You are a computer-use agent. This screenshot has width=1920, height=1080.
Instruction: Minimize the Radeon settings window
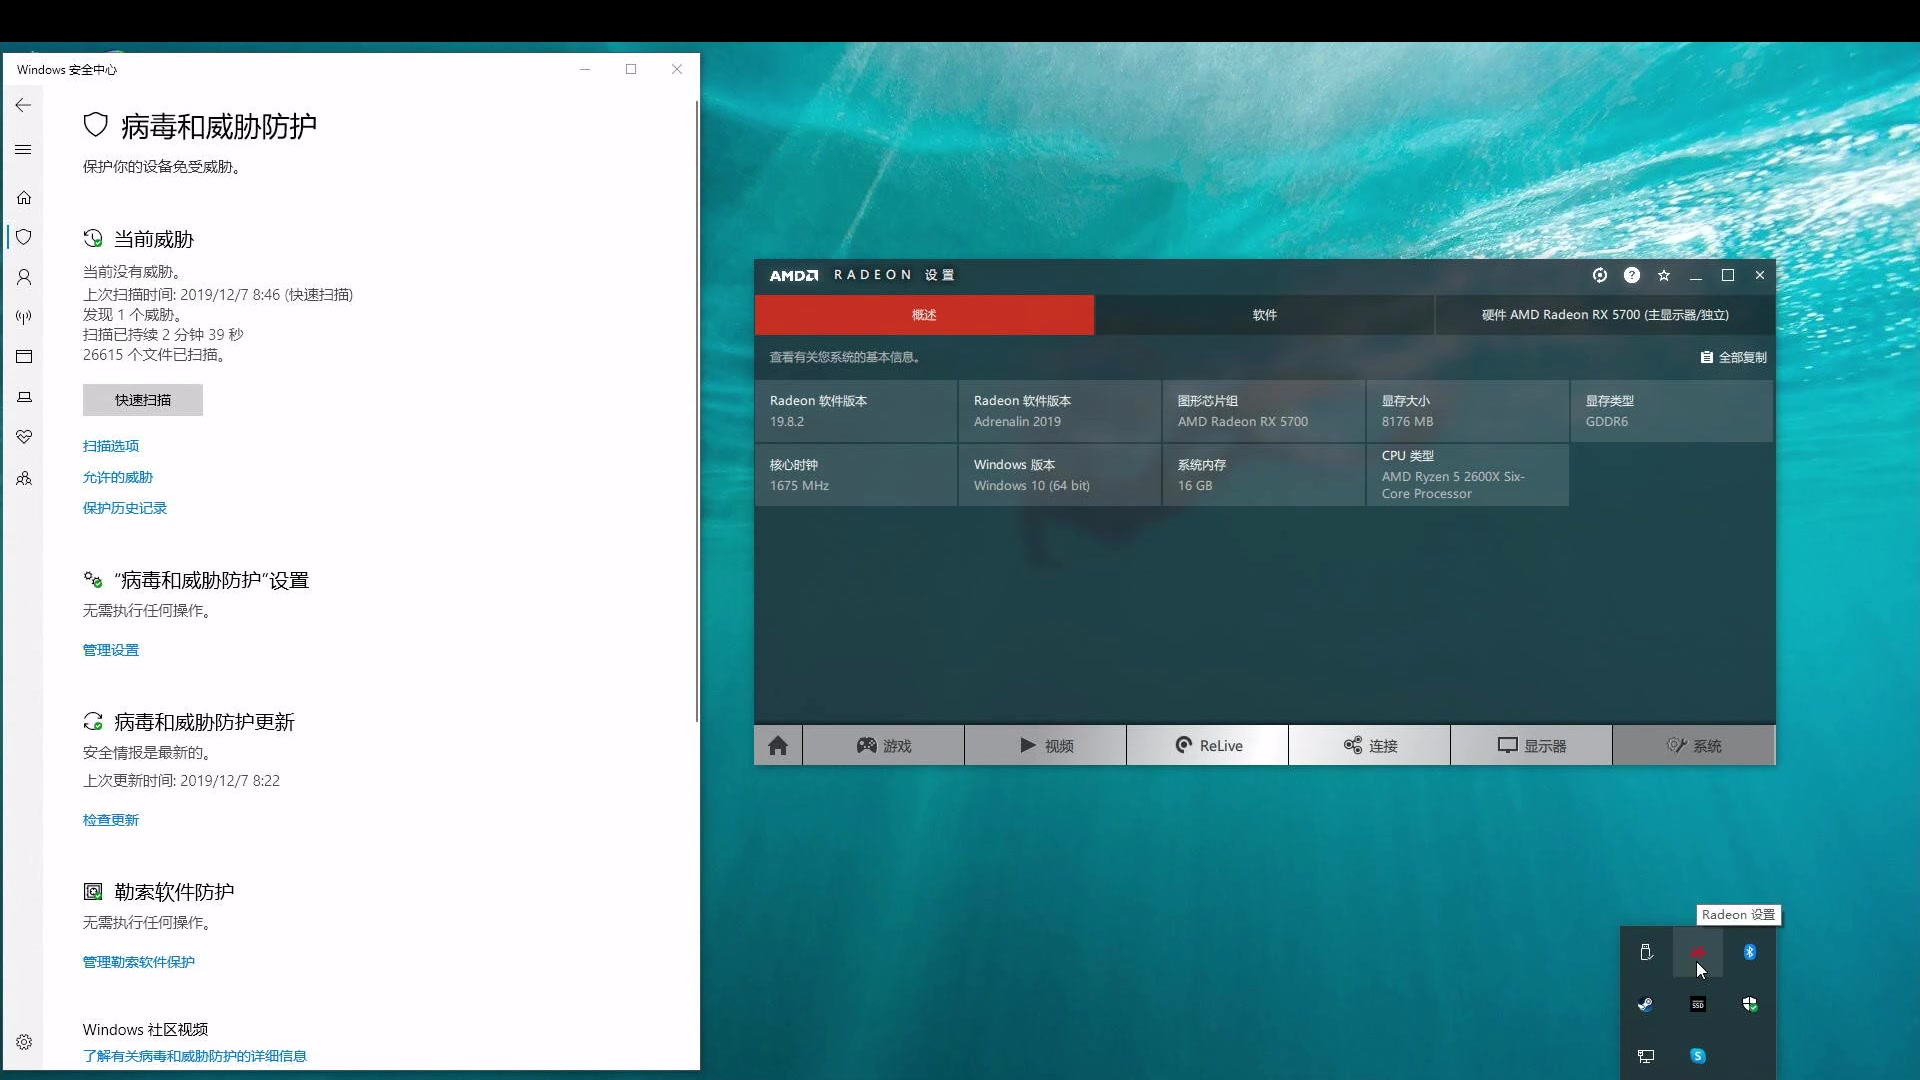[1696, 275]
